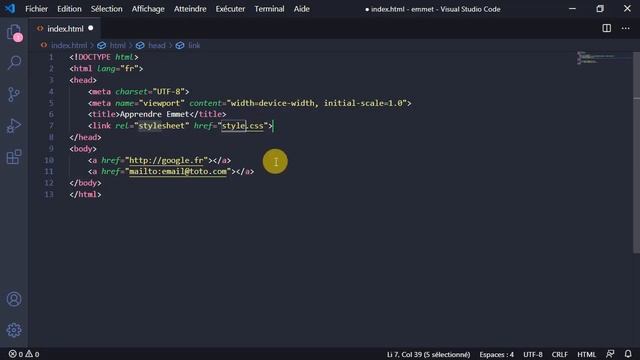This screenshot has width=640, height=360.
Task: Show errors and warnings problems panel
Action: (x=24, y=354)
